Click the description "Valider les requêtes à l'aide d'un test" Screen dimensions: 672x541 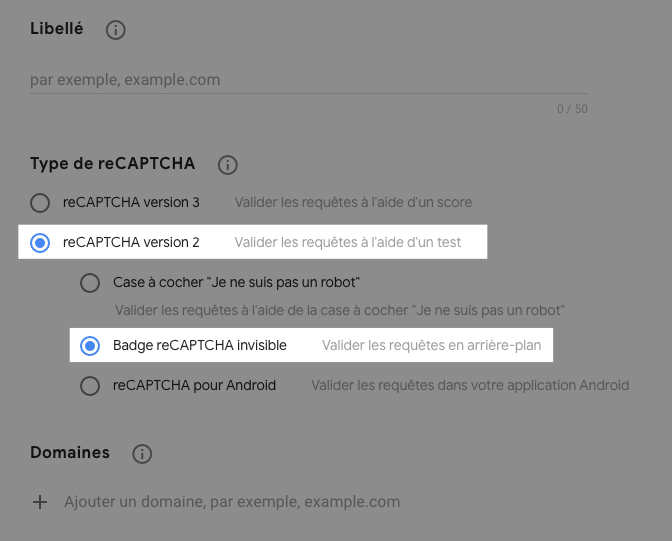point(348,243)
